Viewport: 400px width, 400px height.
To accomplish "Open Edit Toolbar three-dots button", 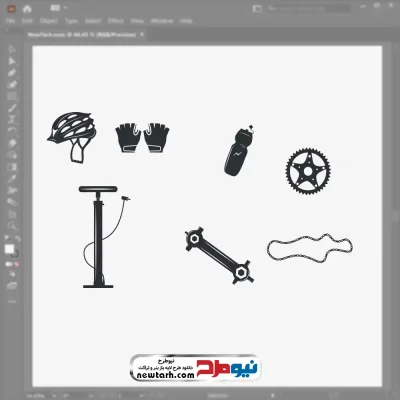I will (12, 301).
